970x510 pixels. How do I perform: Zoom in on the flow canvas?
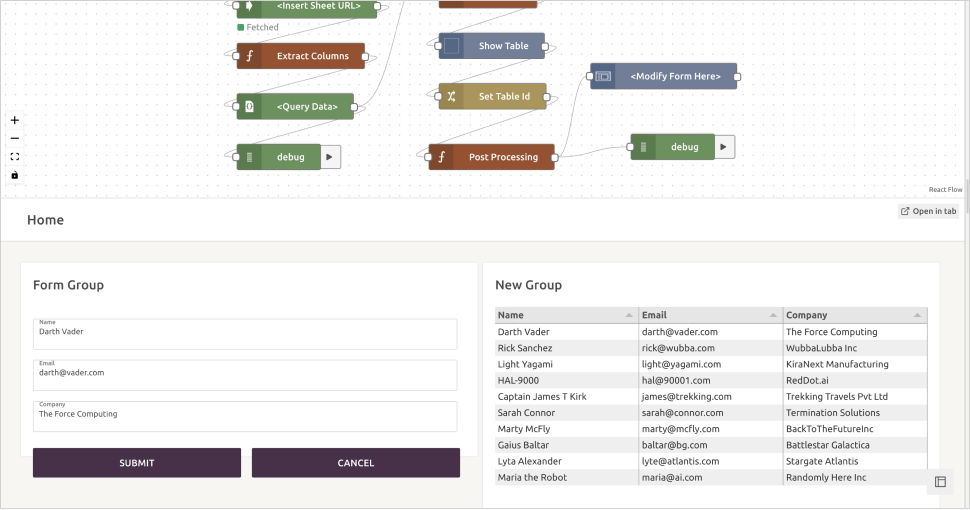pyautogui.click(x=14, y=120)
